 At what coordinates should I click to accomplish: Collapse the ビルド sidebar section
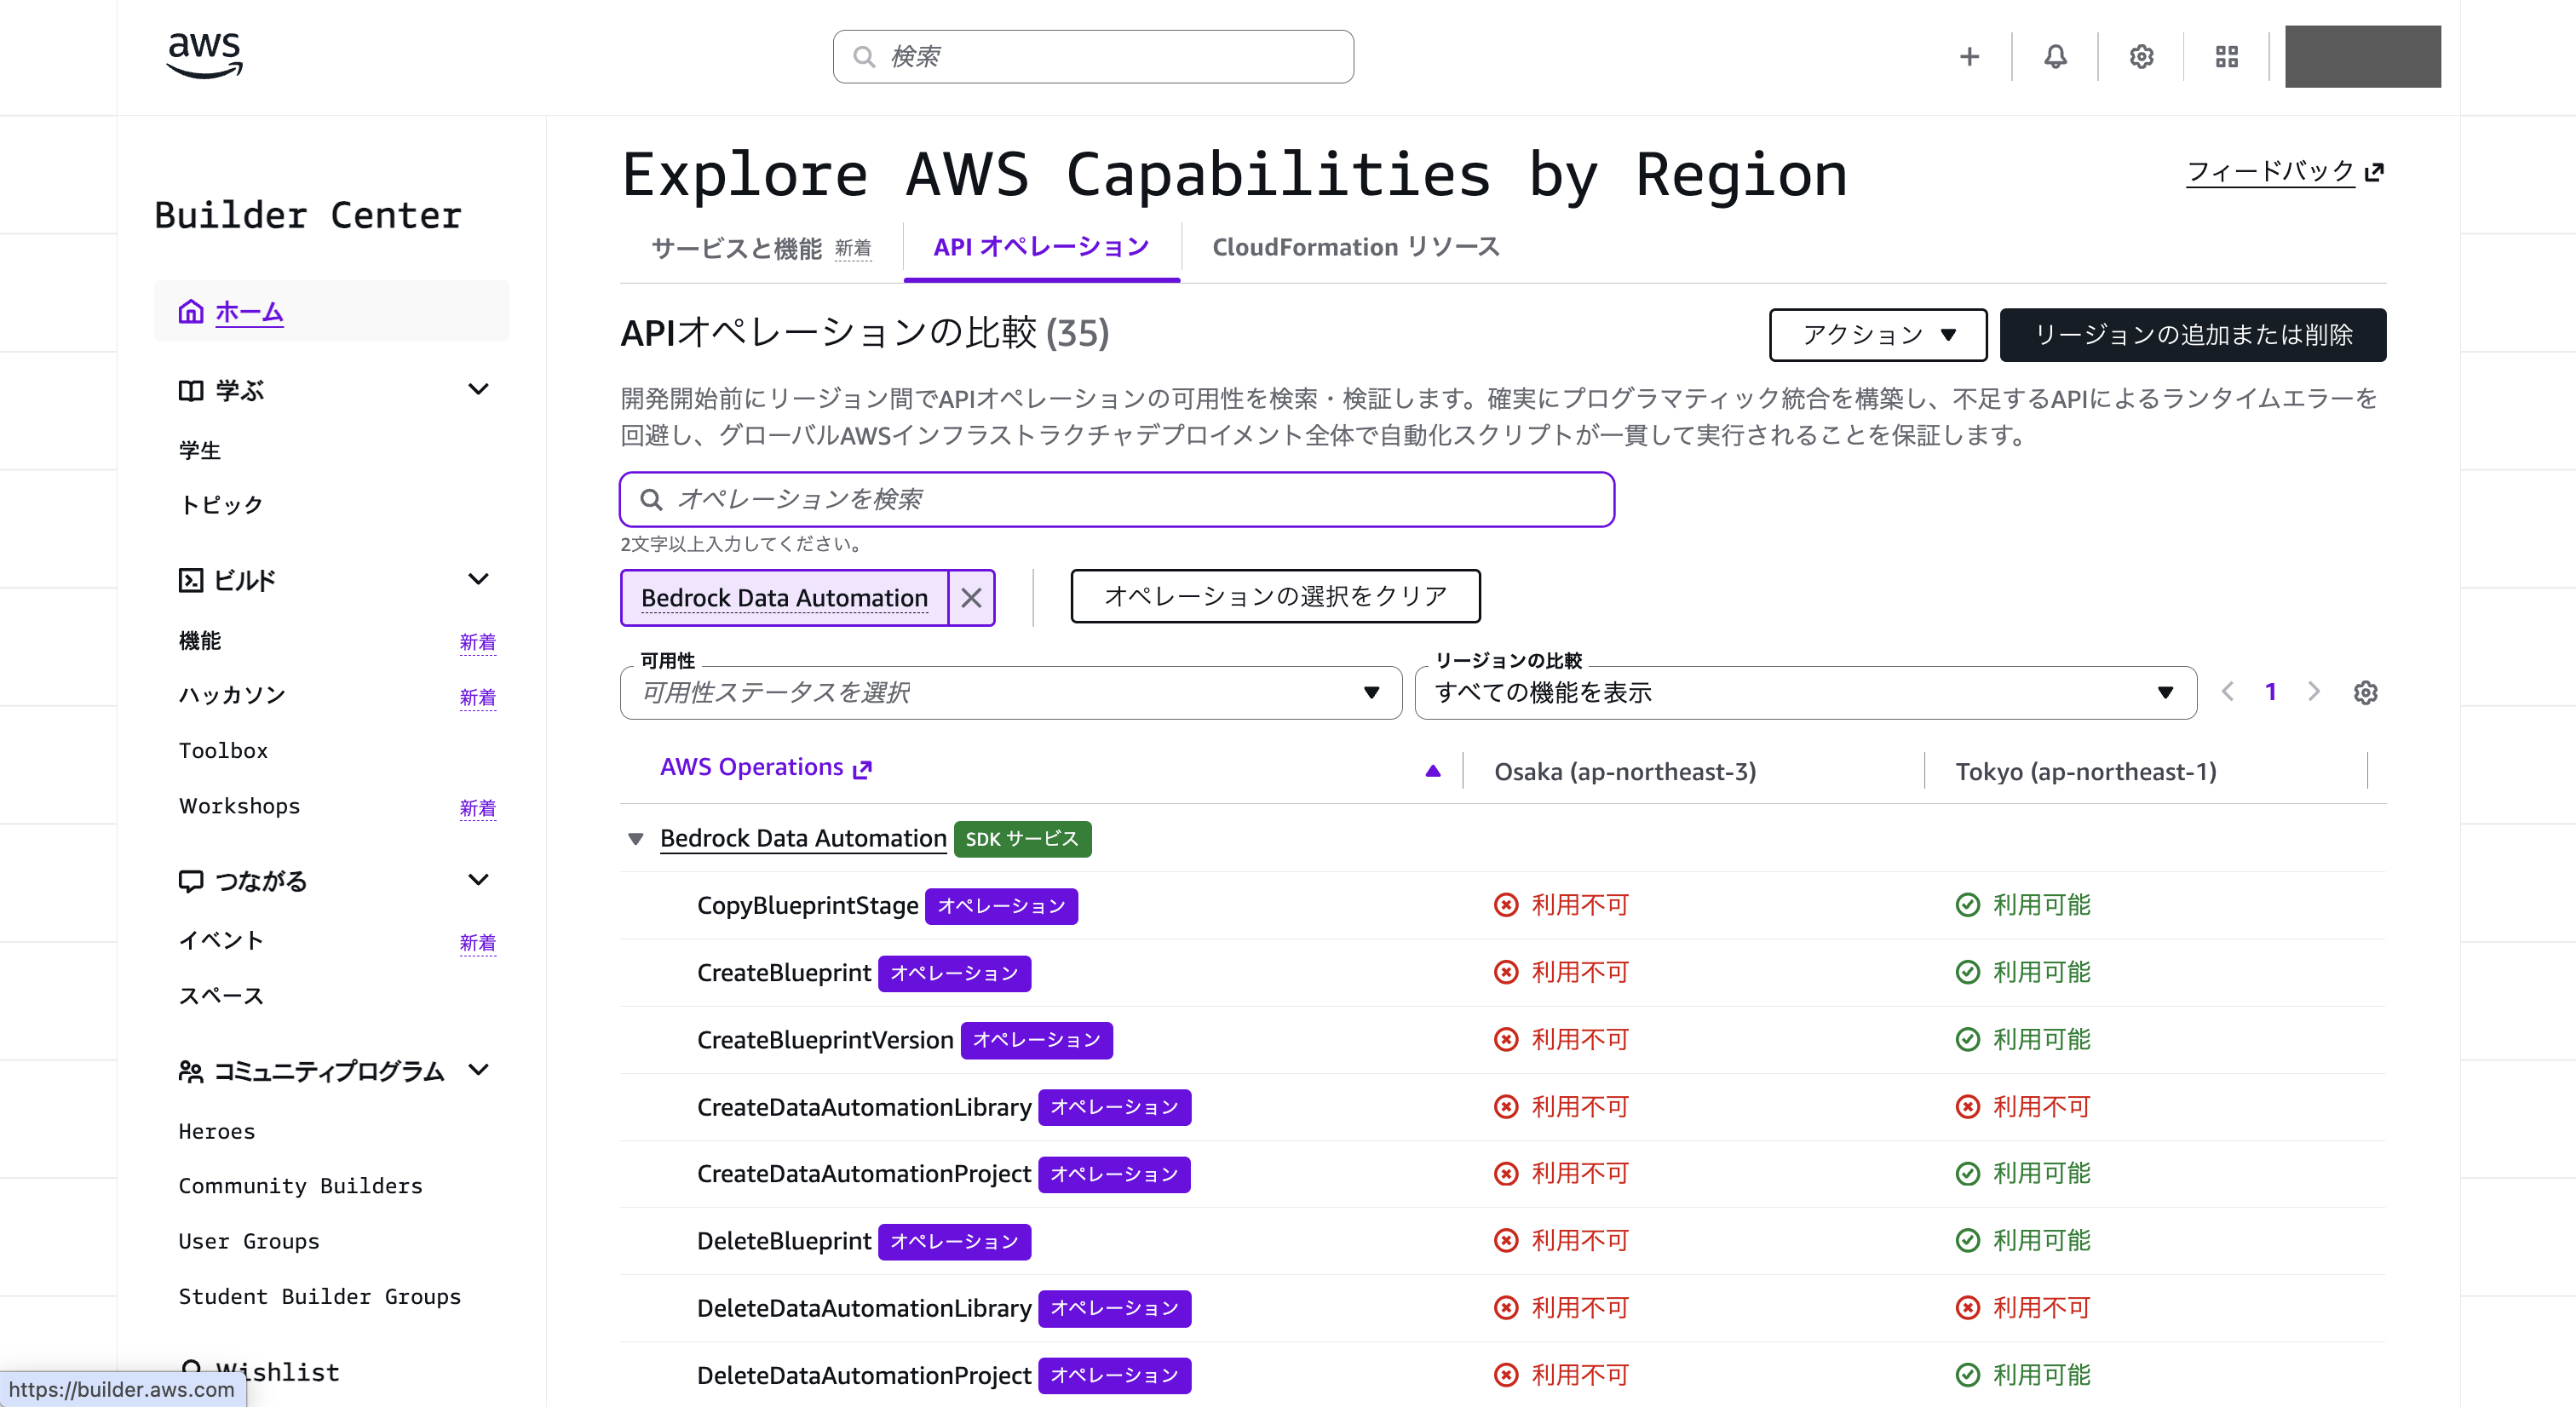(479, 579)
